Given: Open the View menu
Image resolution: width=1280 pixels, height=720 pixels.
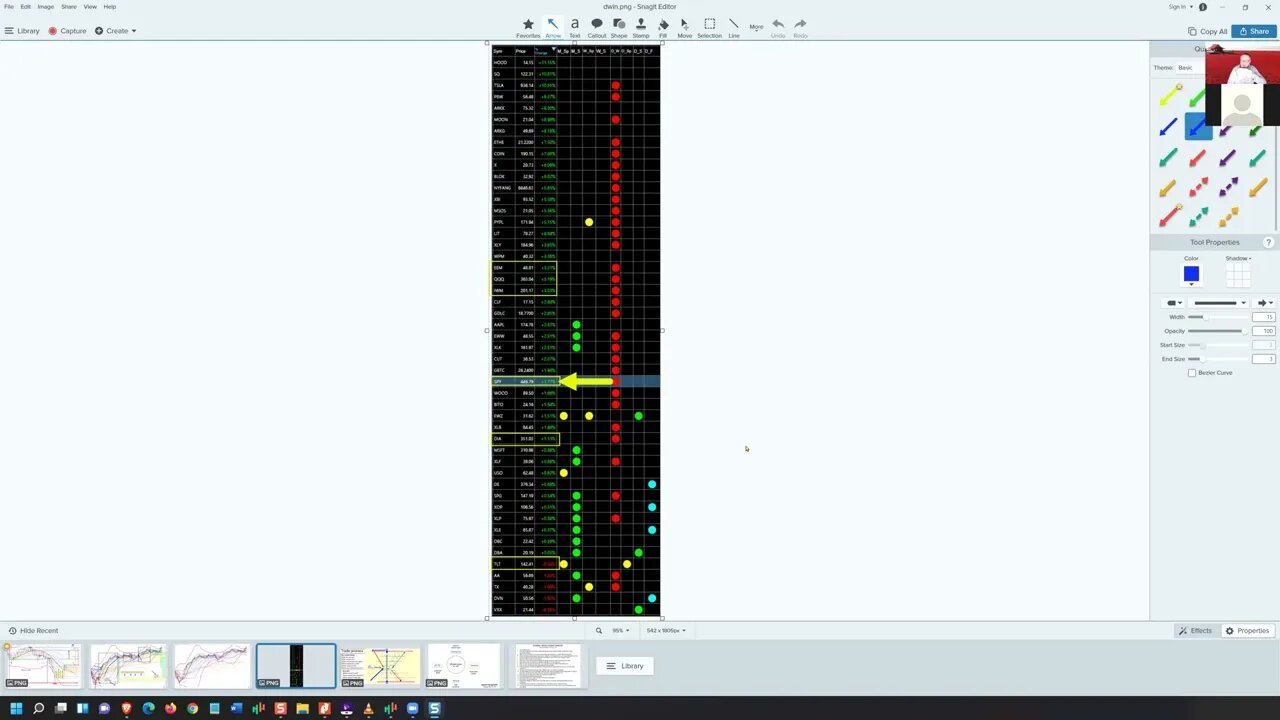Looking at the screenshot, I should click(x=90, y=7).
